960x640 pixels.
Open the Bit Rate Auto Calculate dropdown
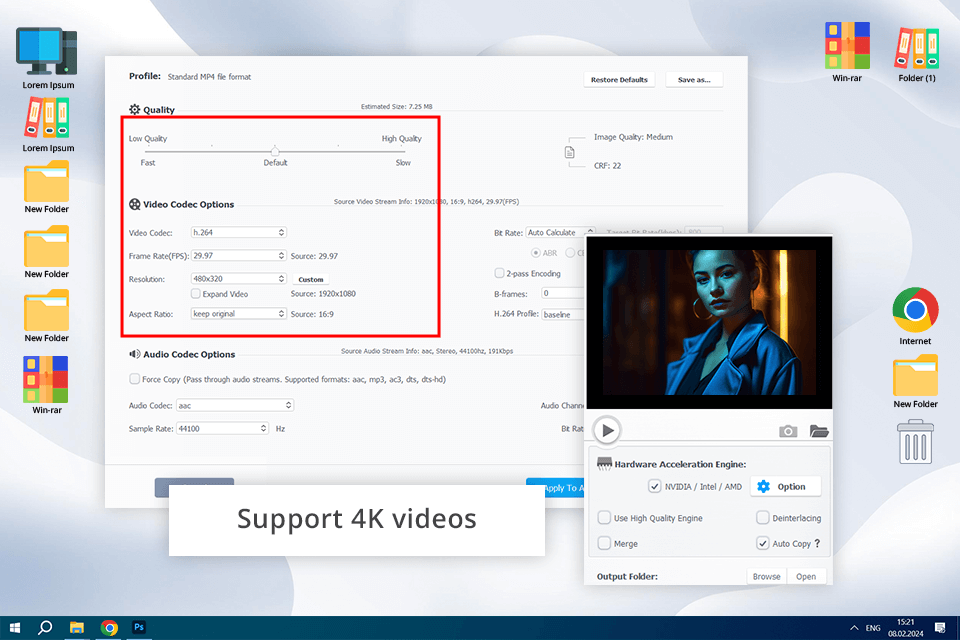(x=560, y=233)
